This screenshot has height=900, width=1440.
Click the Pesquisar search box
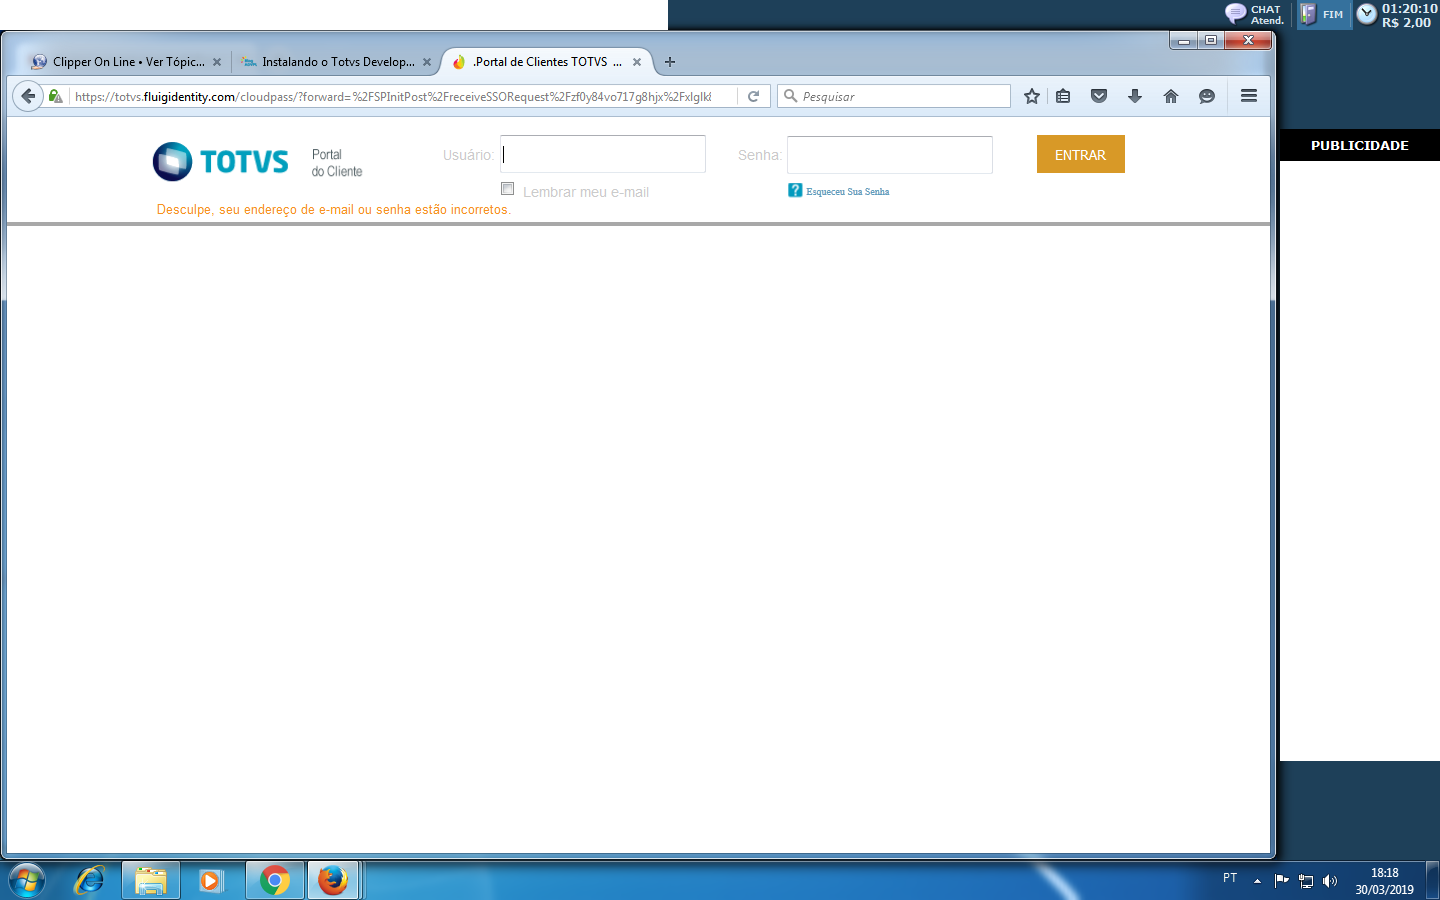pos(894,96)
